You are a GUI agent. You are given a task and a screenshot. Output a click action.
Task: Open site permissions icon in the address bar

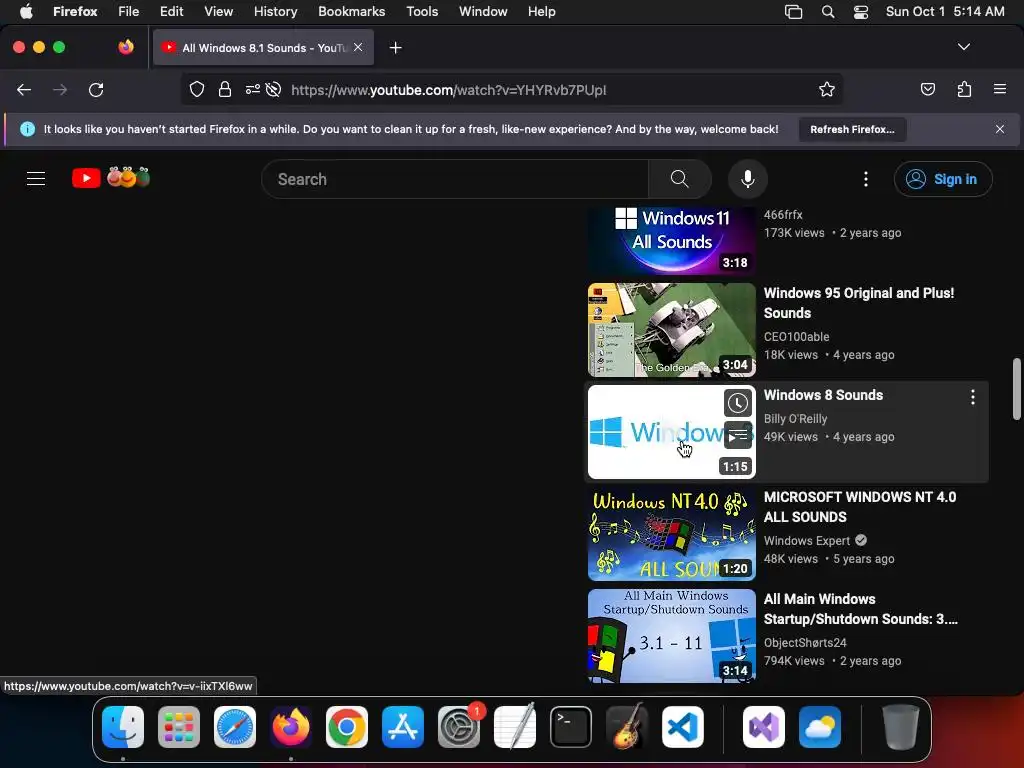(253, 89)
